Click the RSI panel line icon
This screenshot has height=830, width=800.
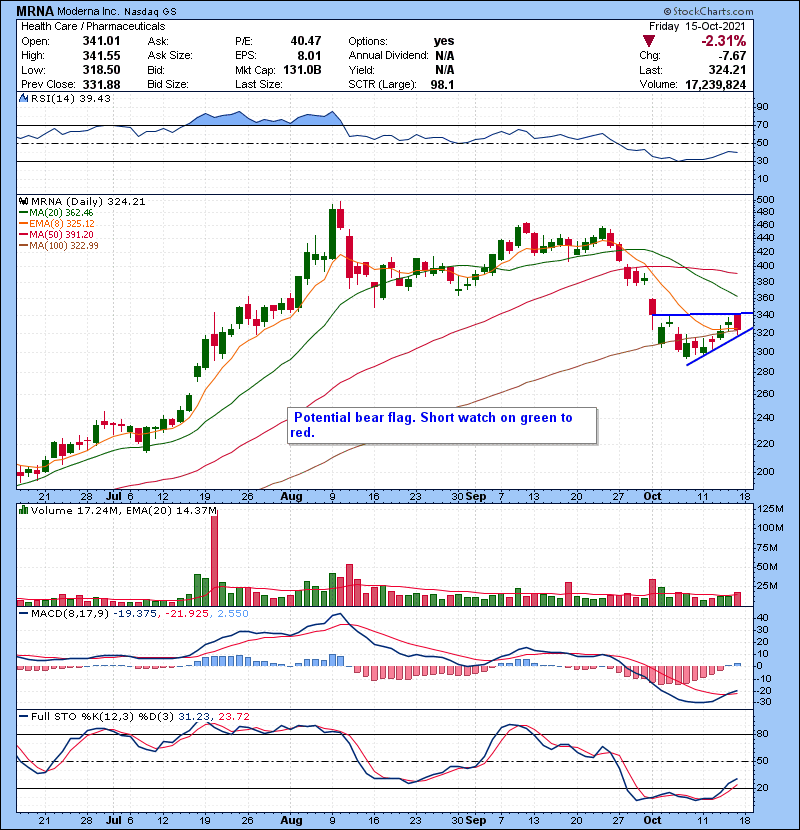pos(23,98)
